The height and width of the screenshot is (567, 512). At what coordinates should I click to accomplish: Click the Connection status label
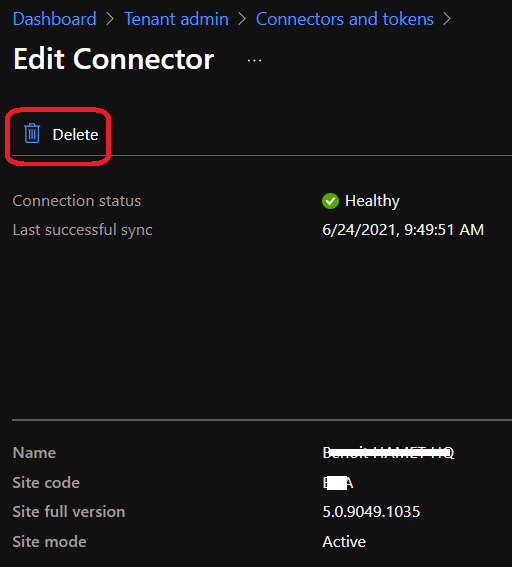tap(77, 201)
